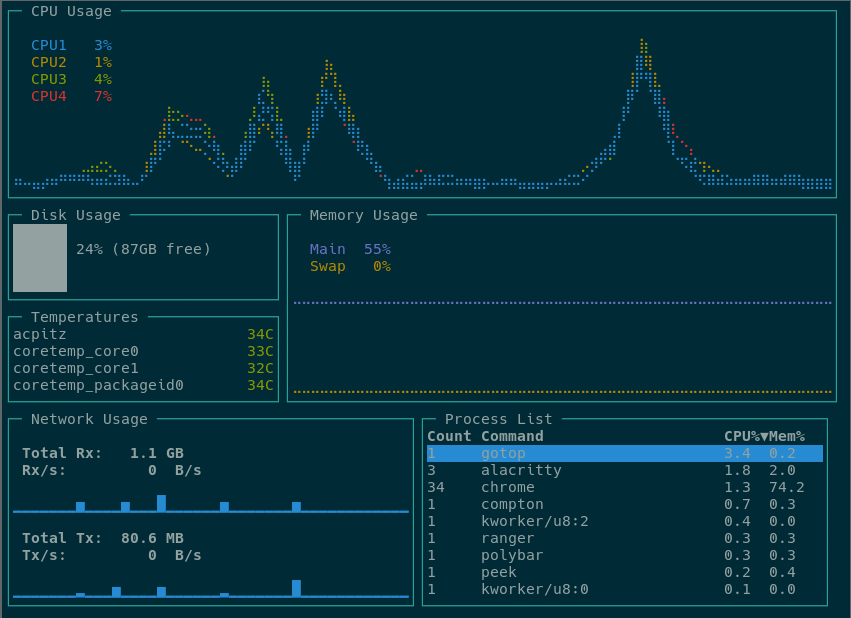
Task: Click the Temperatures panel title
Action: [x=84, y=317]
